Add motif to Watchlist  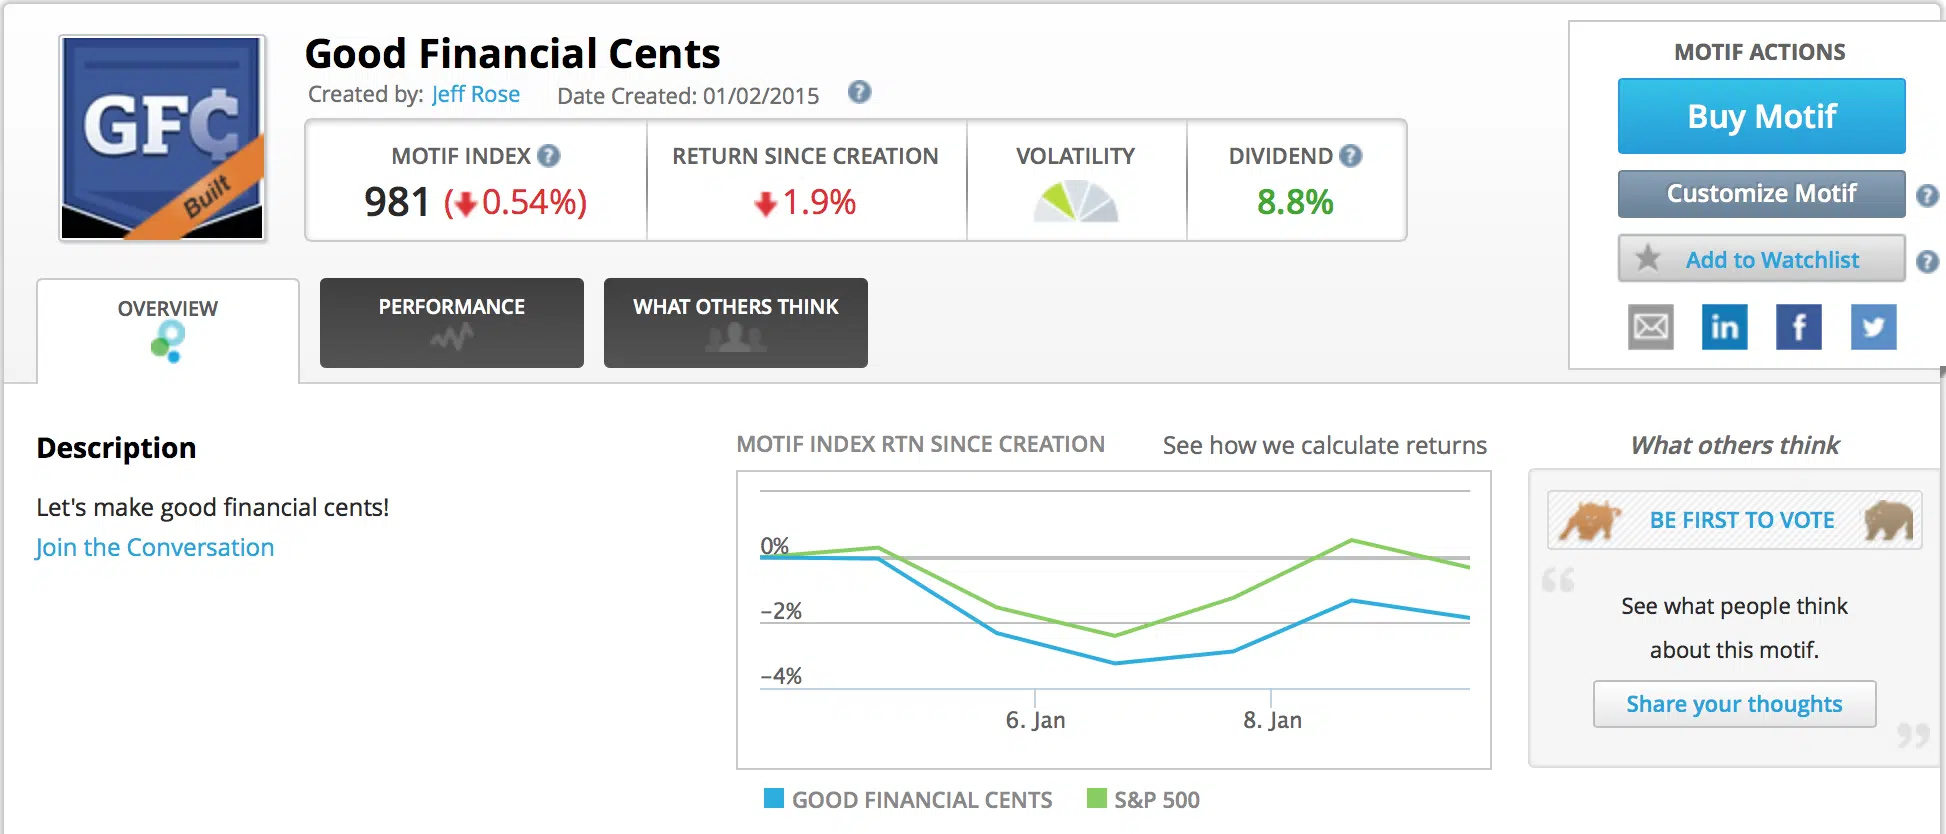(x=1761, y=260)
